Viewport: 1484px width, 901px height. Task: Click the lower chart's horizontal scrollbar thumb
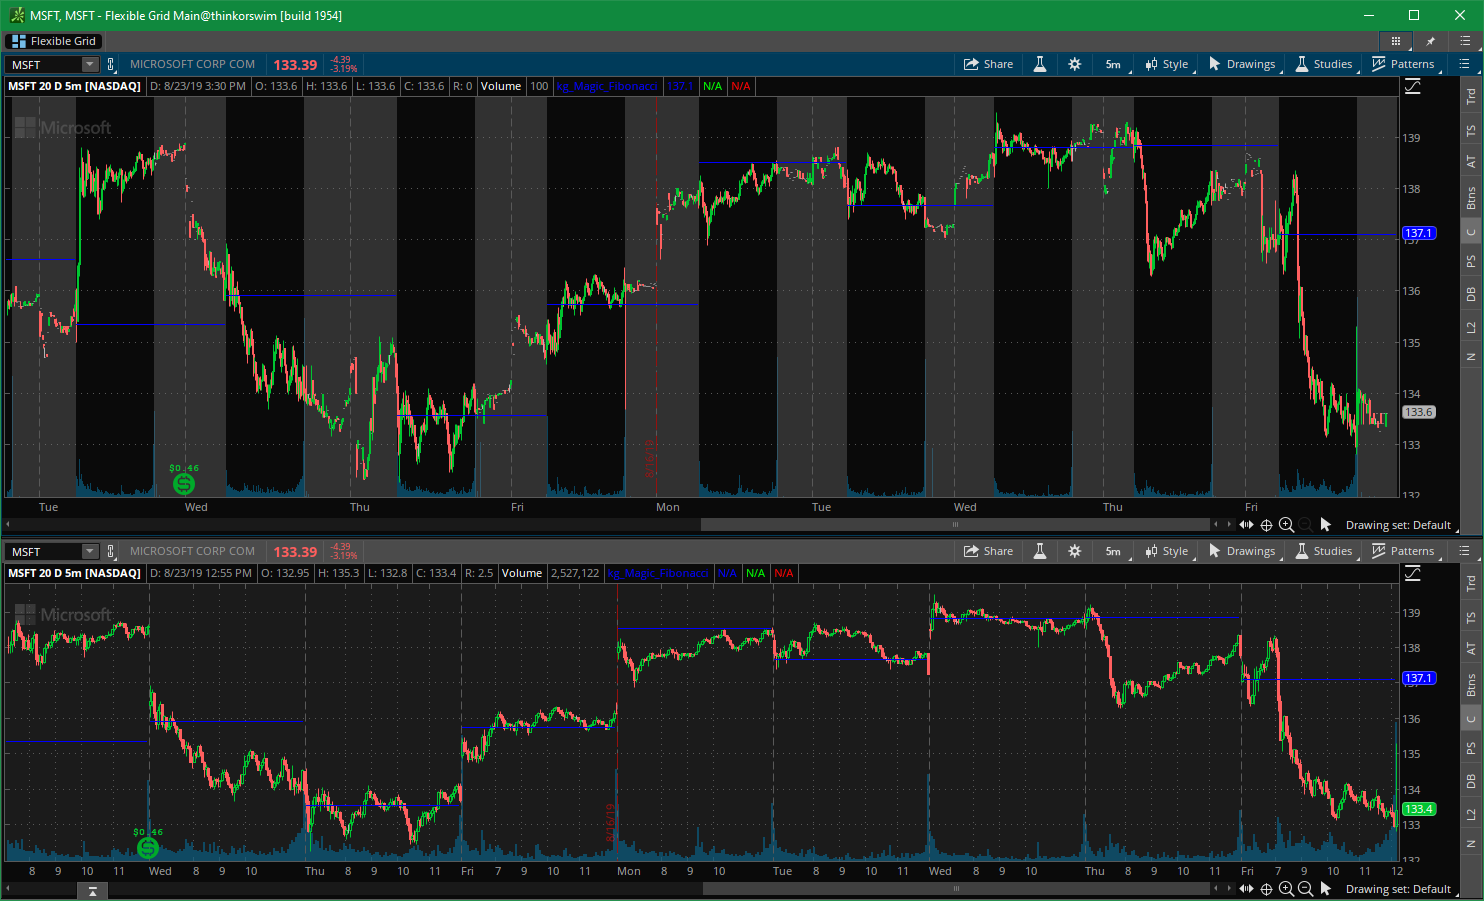[955, 888]
